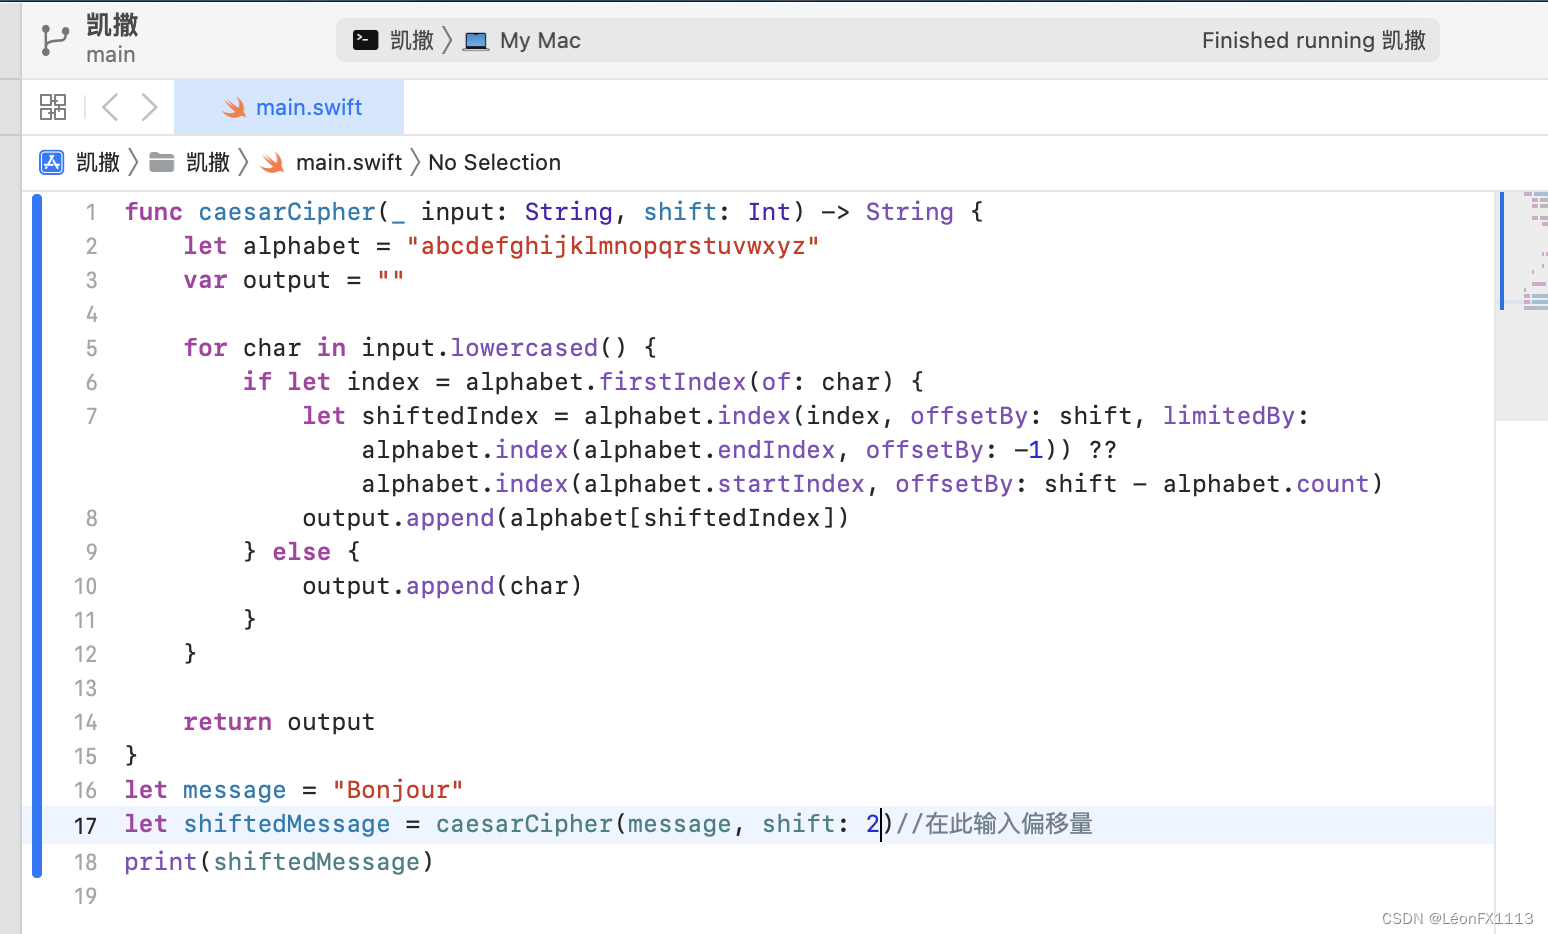Click the terminal icon in the scheme selector

coord(364,40)
